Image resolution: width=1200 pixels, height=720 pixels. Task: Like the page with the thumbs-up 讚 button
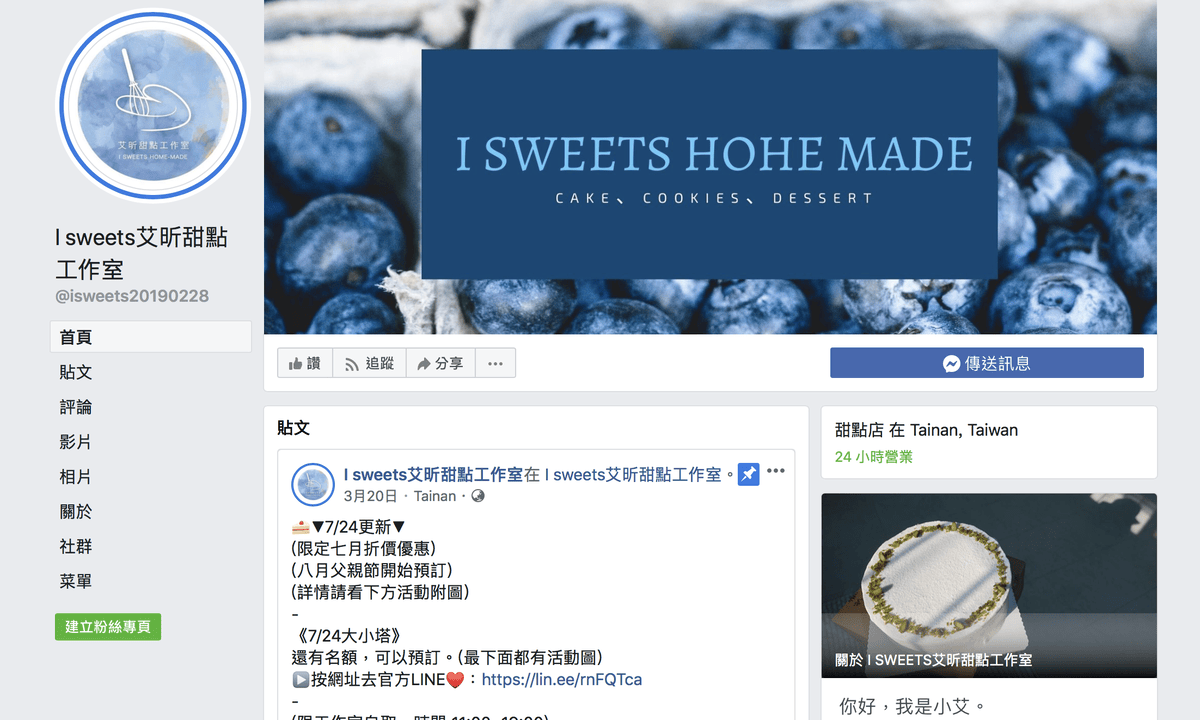(305, 363)
